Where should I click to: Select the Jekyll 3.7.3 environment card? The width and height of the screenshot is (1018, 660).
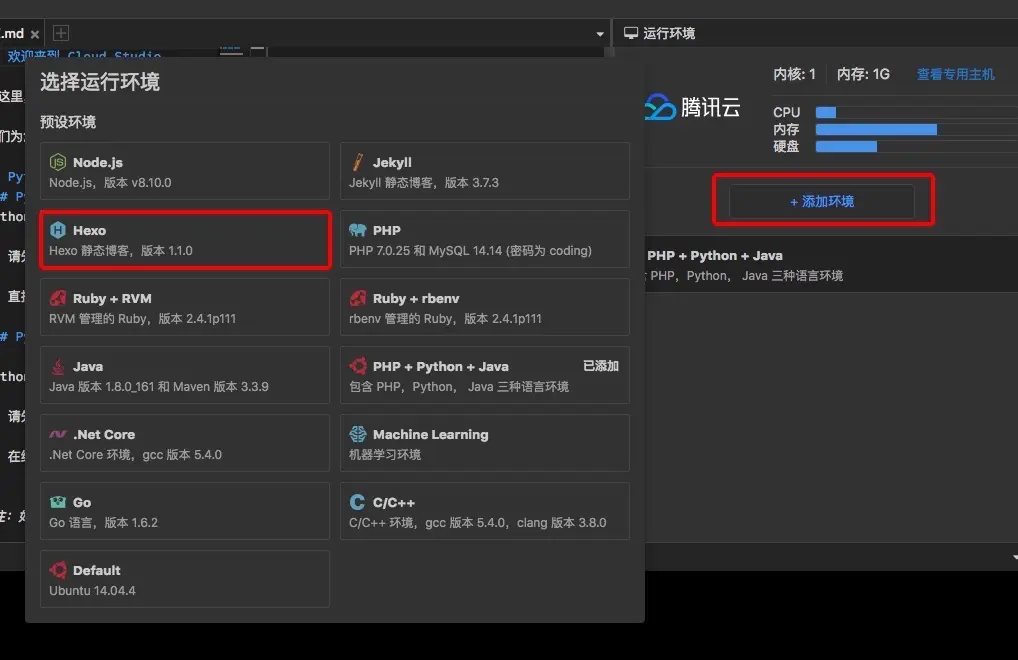(485, 171)
